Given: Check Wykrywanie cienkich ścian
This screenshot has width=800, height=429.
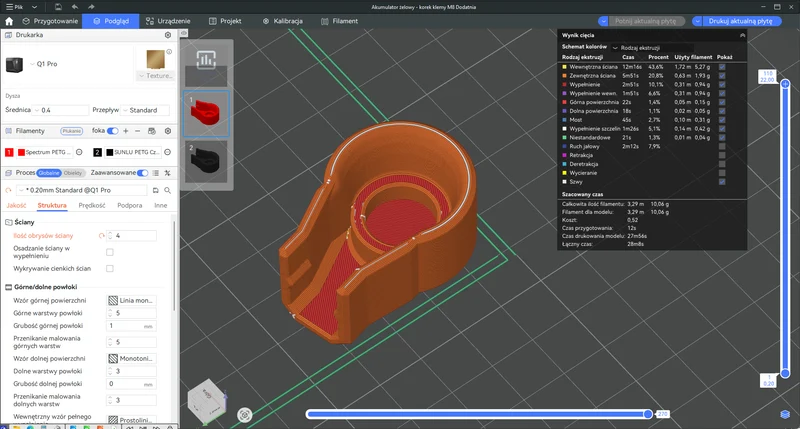Looking at the screenshot, I should (x=110, y=268).
